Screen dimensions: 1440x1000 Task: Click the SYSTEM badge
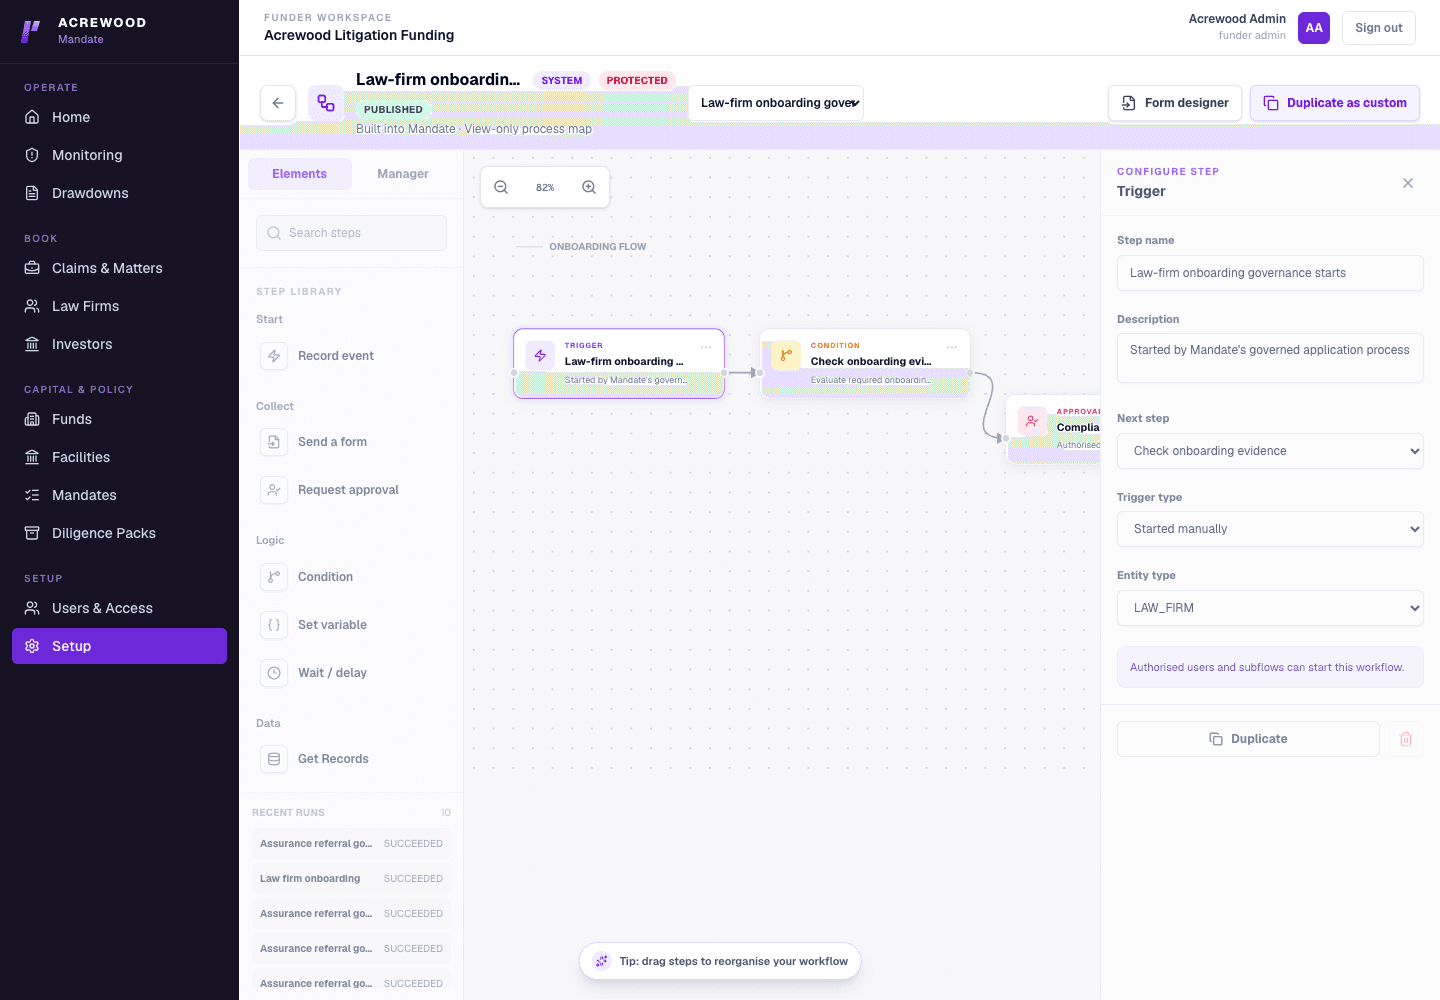pos(562,81)
